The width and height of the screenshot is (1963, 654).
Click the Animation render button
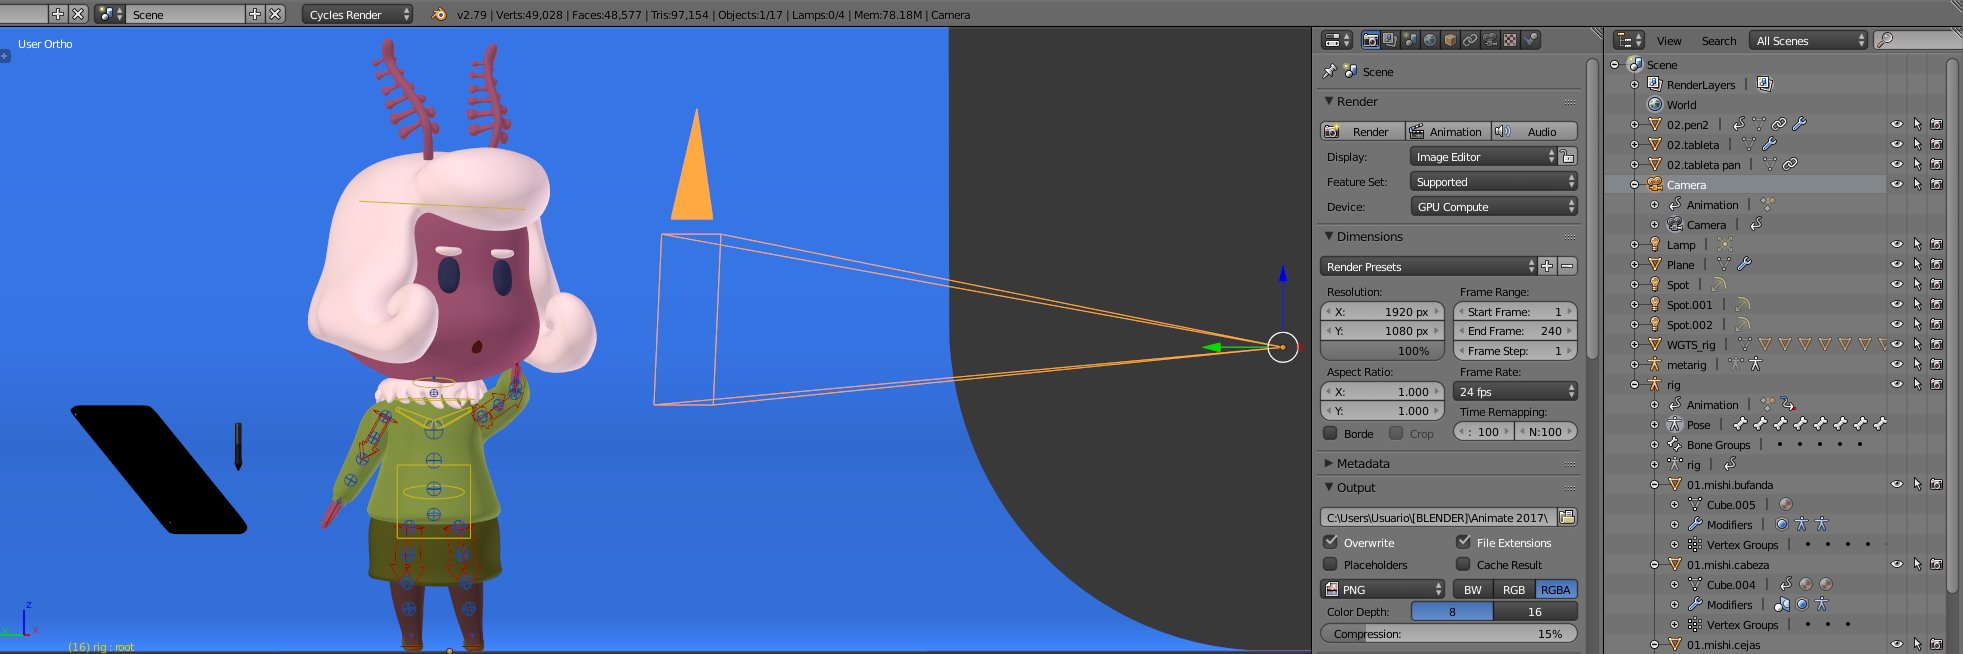pos(1447,131)
